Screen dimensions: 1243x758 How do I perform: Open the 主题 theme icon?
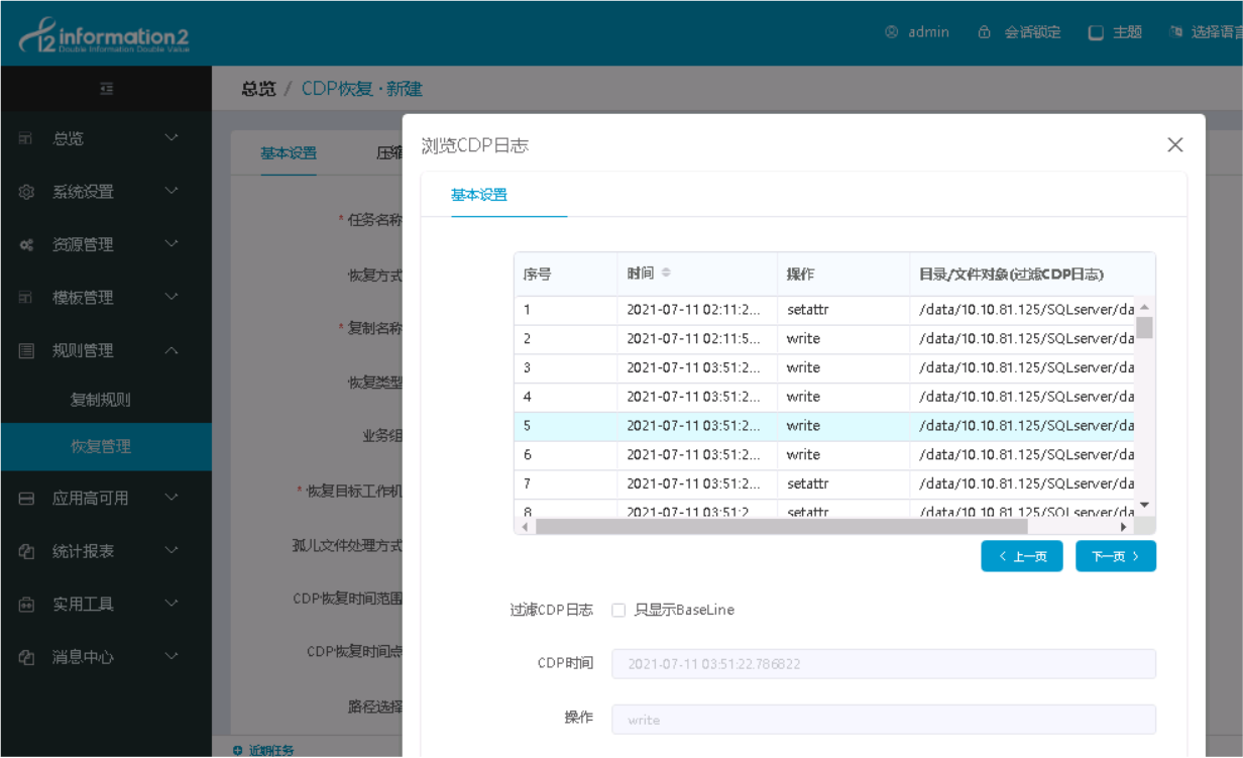[1096, 32]
